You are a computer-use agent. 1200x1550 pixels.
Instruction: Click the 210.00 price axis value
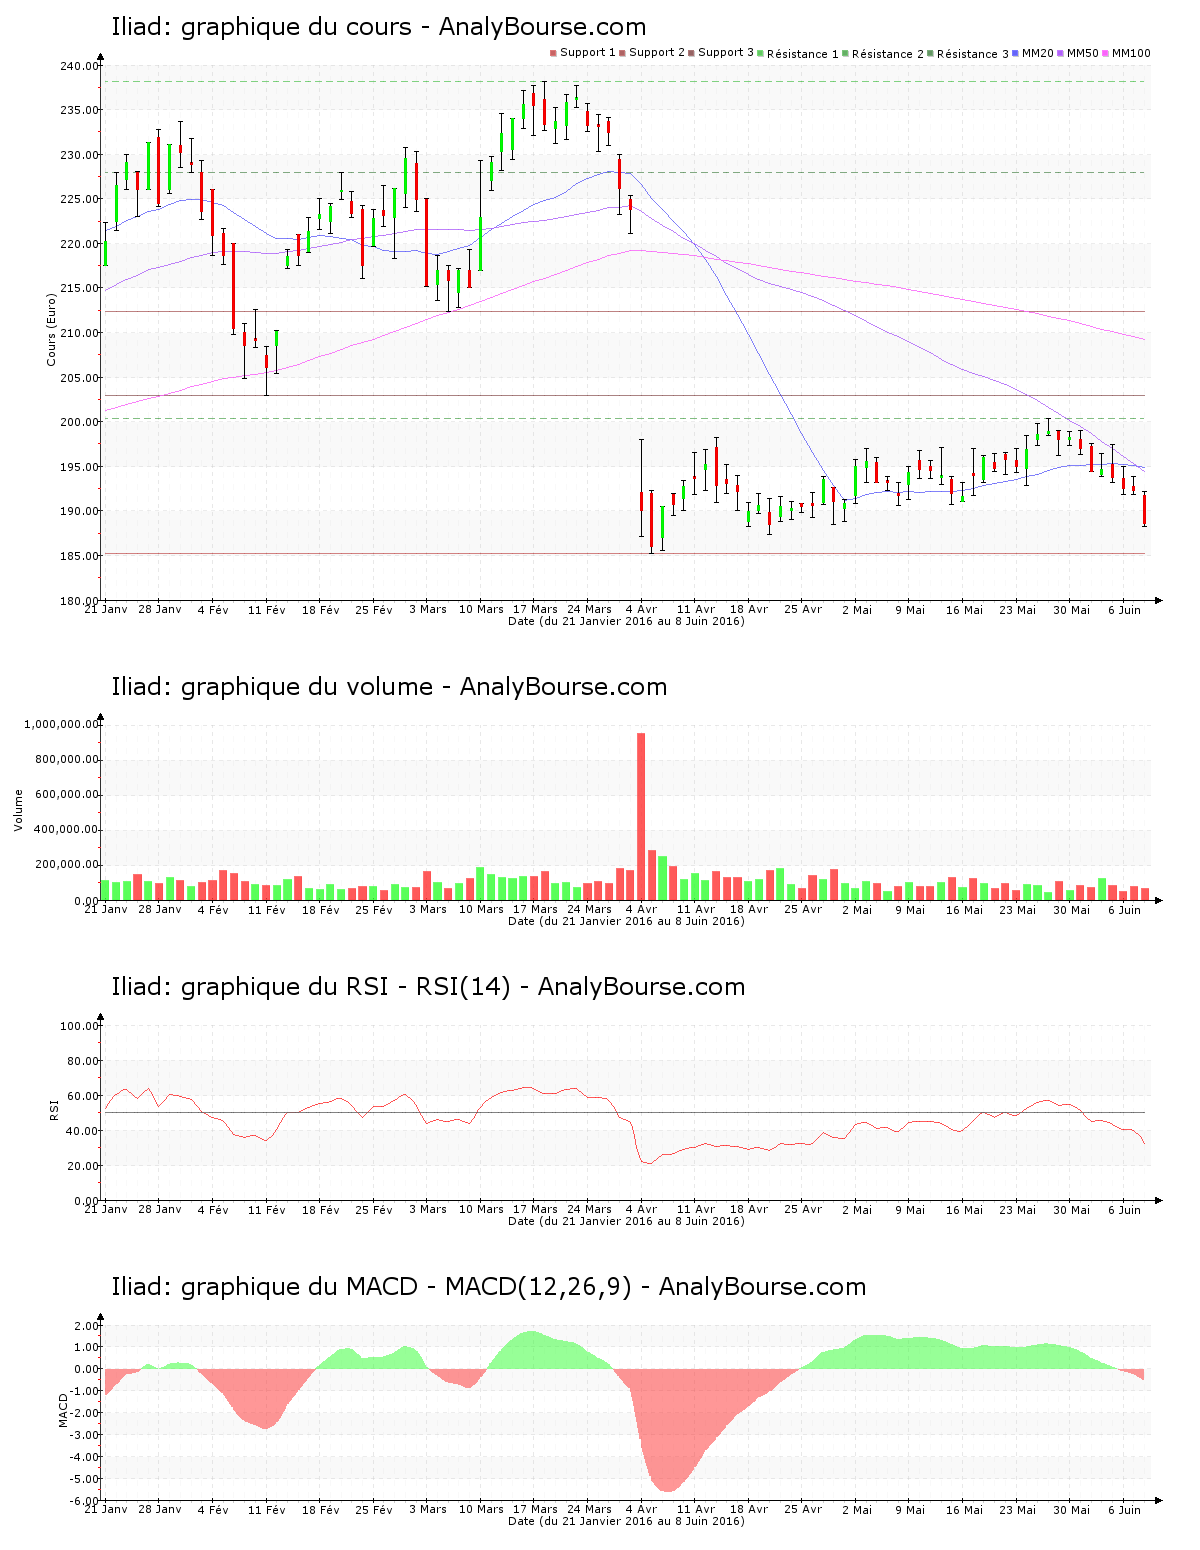click(80, 333)
